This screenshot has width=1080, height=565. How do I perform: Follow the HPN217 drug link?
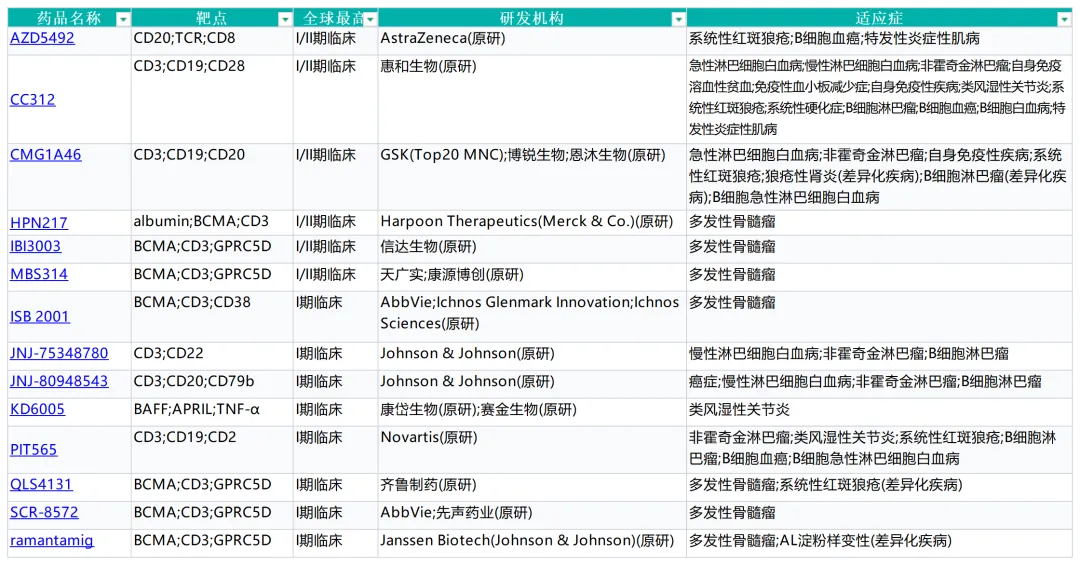click(x=39, y=223)
